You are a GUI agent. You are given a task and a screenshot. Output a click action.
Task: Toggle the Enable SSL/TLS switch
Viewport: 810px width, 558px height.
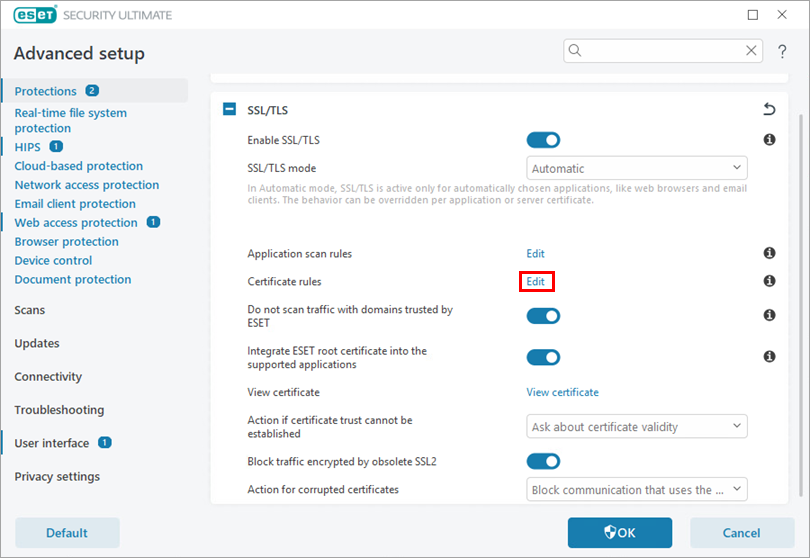(x=543, y=140)
